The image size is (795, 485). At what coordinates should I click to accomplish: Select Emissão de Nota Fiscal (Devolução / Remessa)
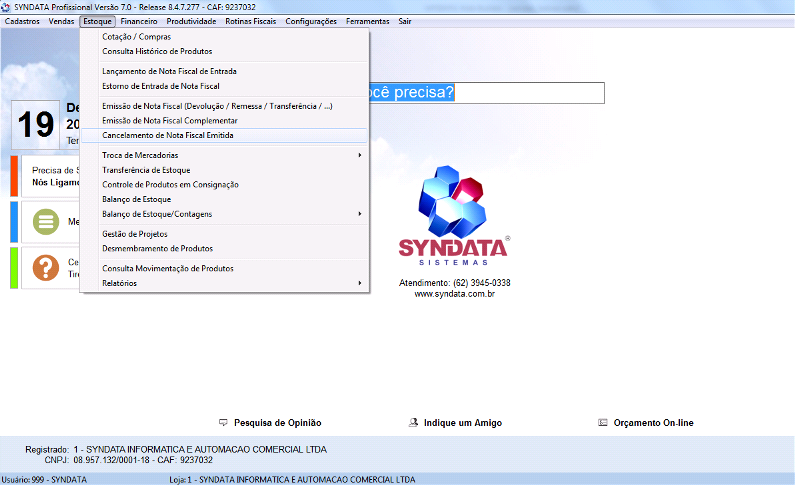pos(224,106)
